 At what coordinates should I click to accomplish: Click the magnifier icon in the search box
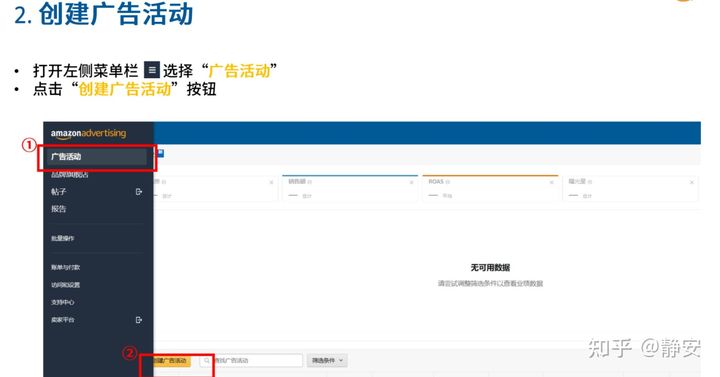(x=207, y=361)
